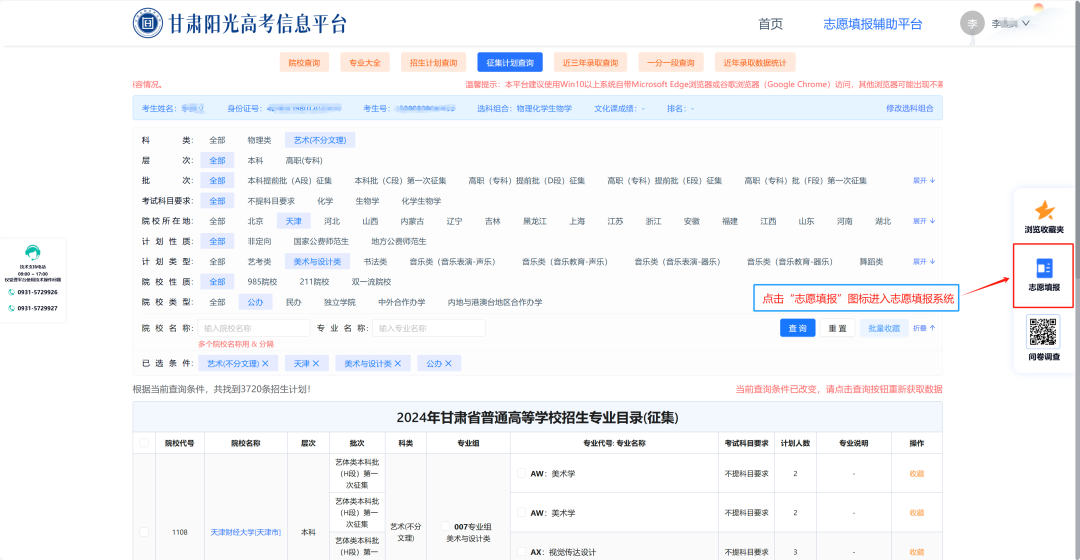The image size is (1080, 560).
Task: Check the 007专业组 group checkbox
Action: click(446, 526)
